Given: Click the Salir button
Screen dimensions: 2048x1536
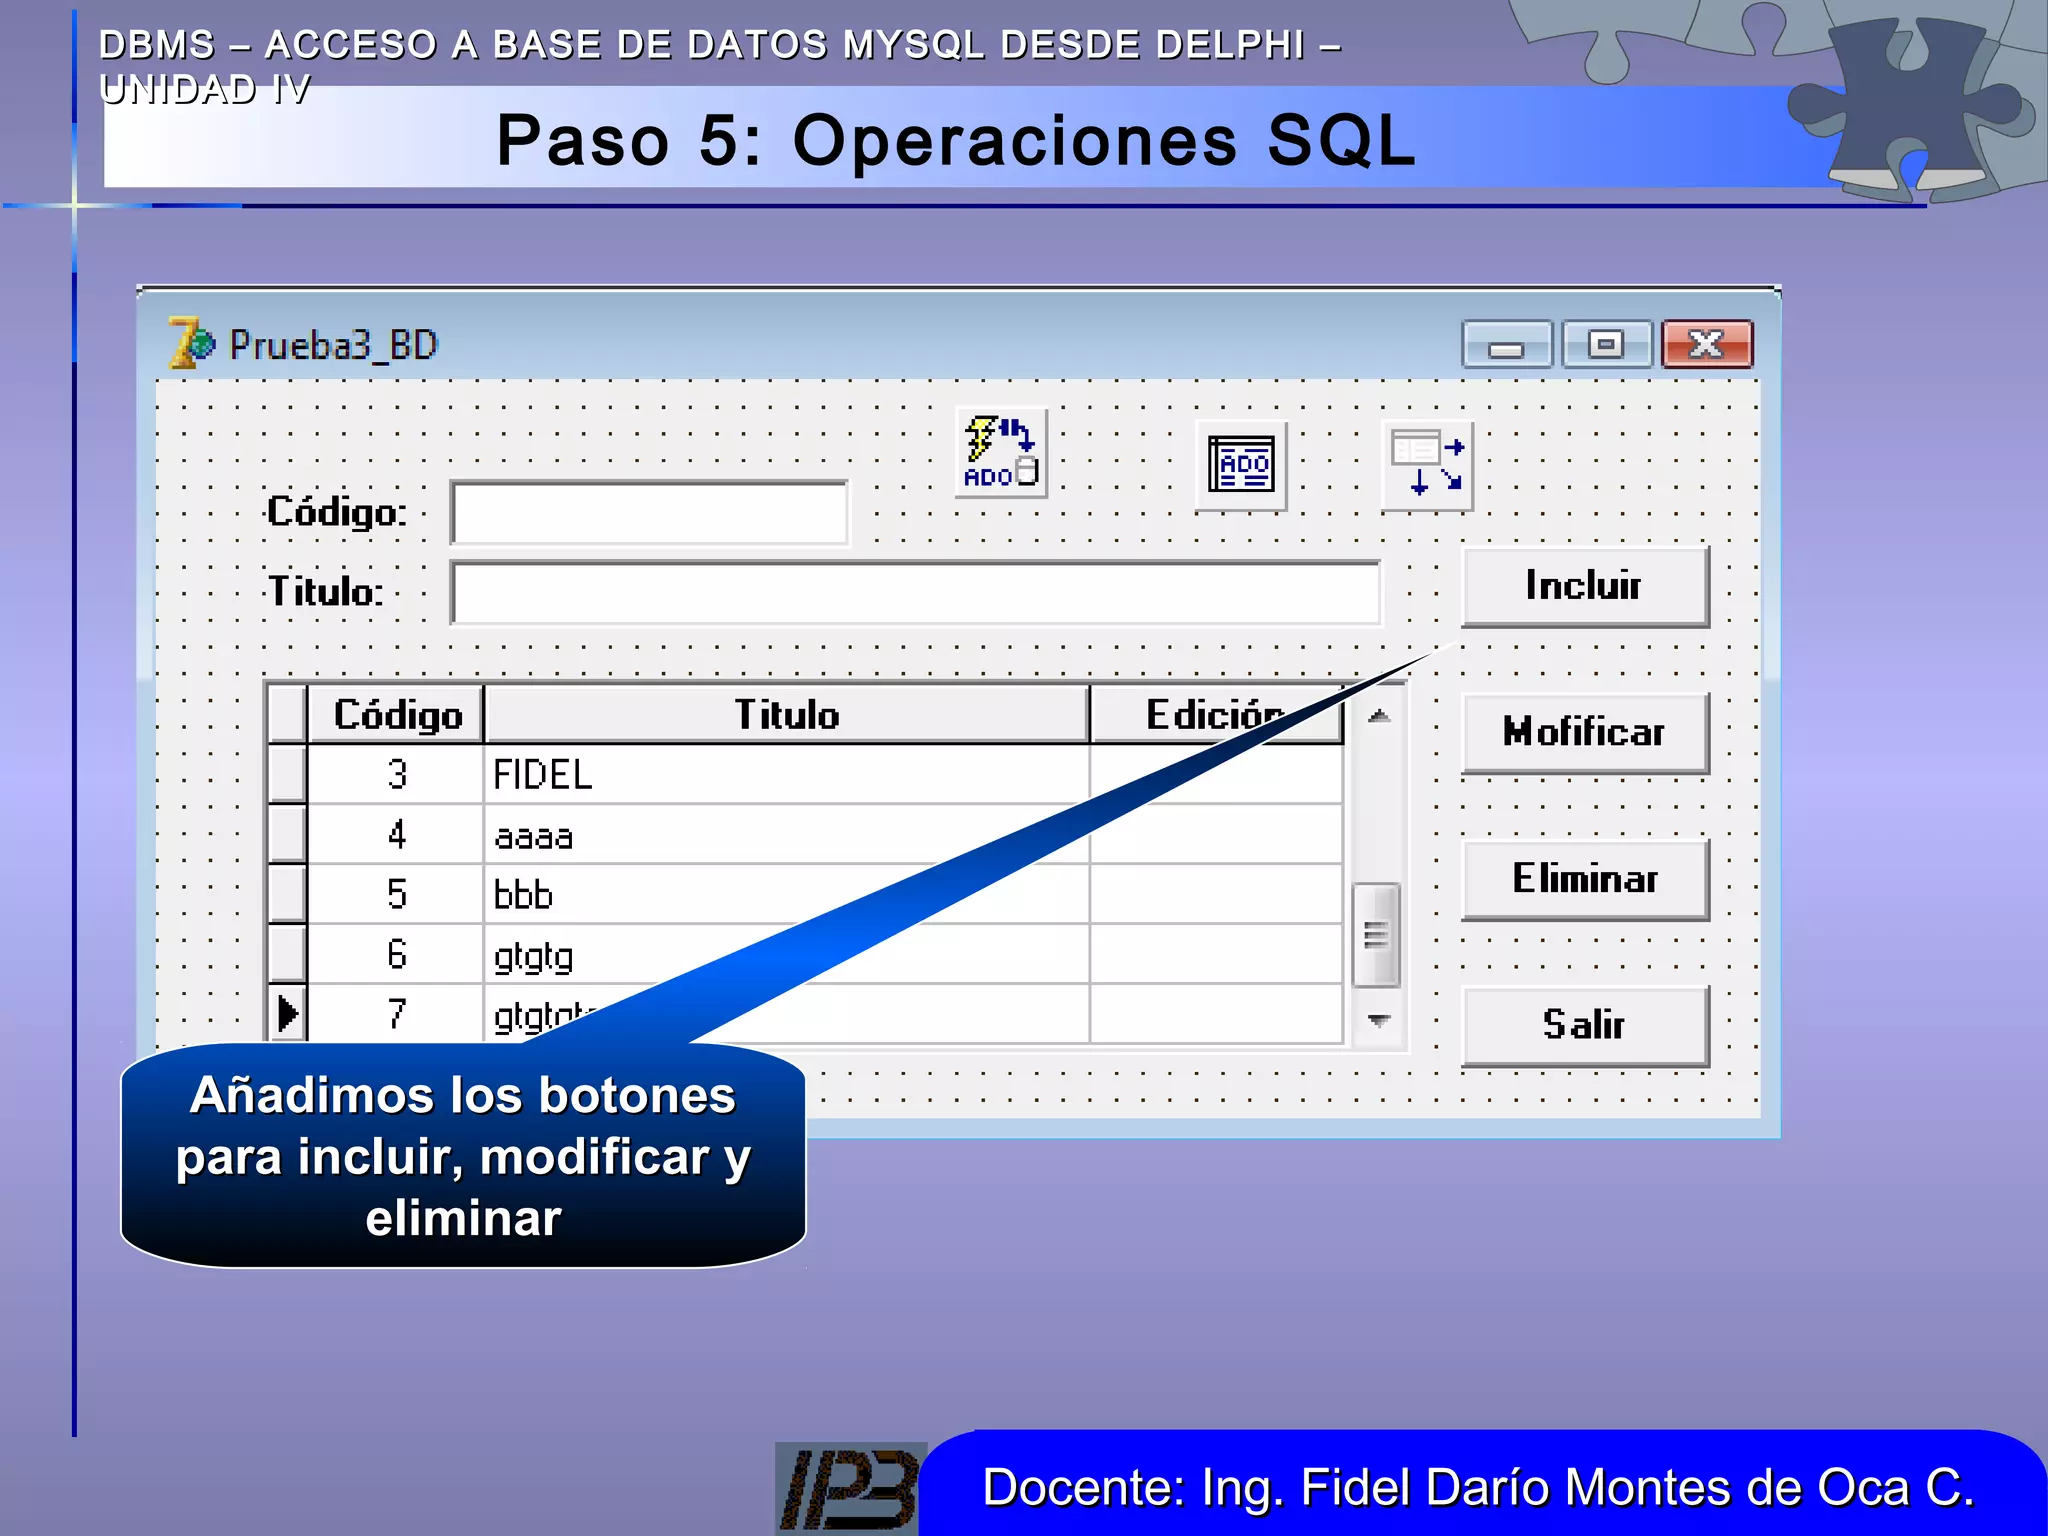Looking at the screenshot, I should pos(1585,1025).
